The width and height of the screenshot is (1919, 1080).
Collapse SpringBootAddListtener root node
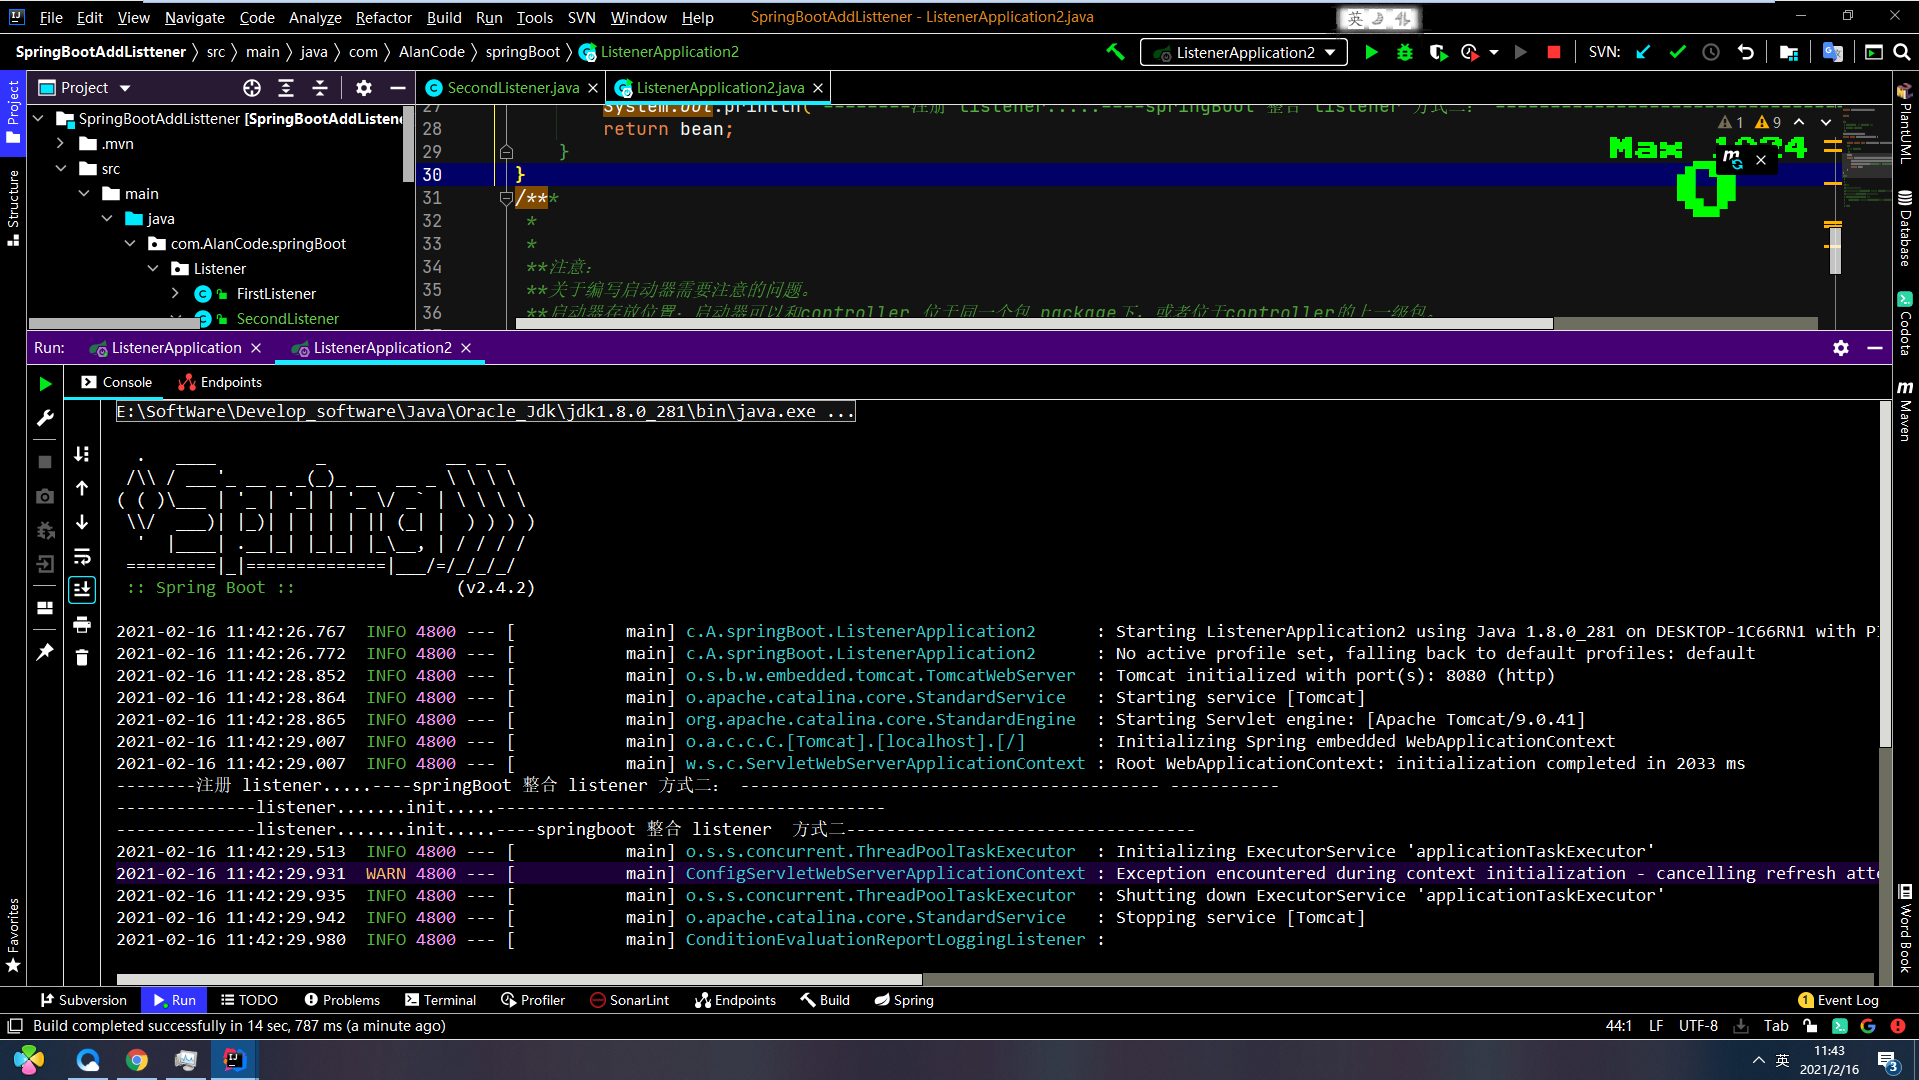(x=38, y=118)
